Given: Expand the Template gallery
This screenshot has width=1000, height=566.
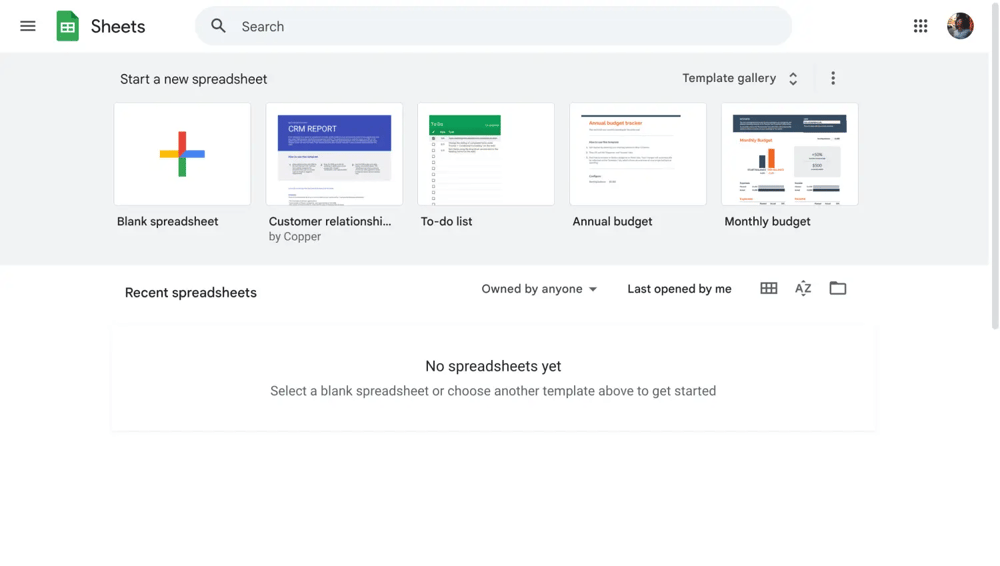Looking at the screenshot, I should [x=740, y=78].
